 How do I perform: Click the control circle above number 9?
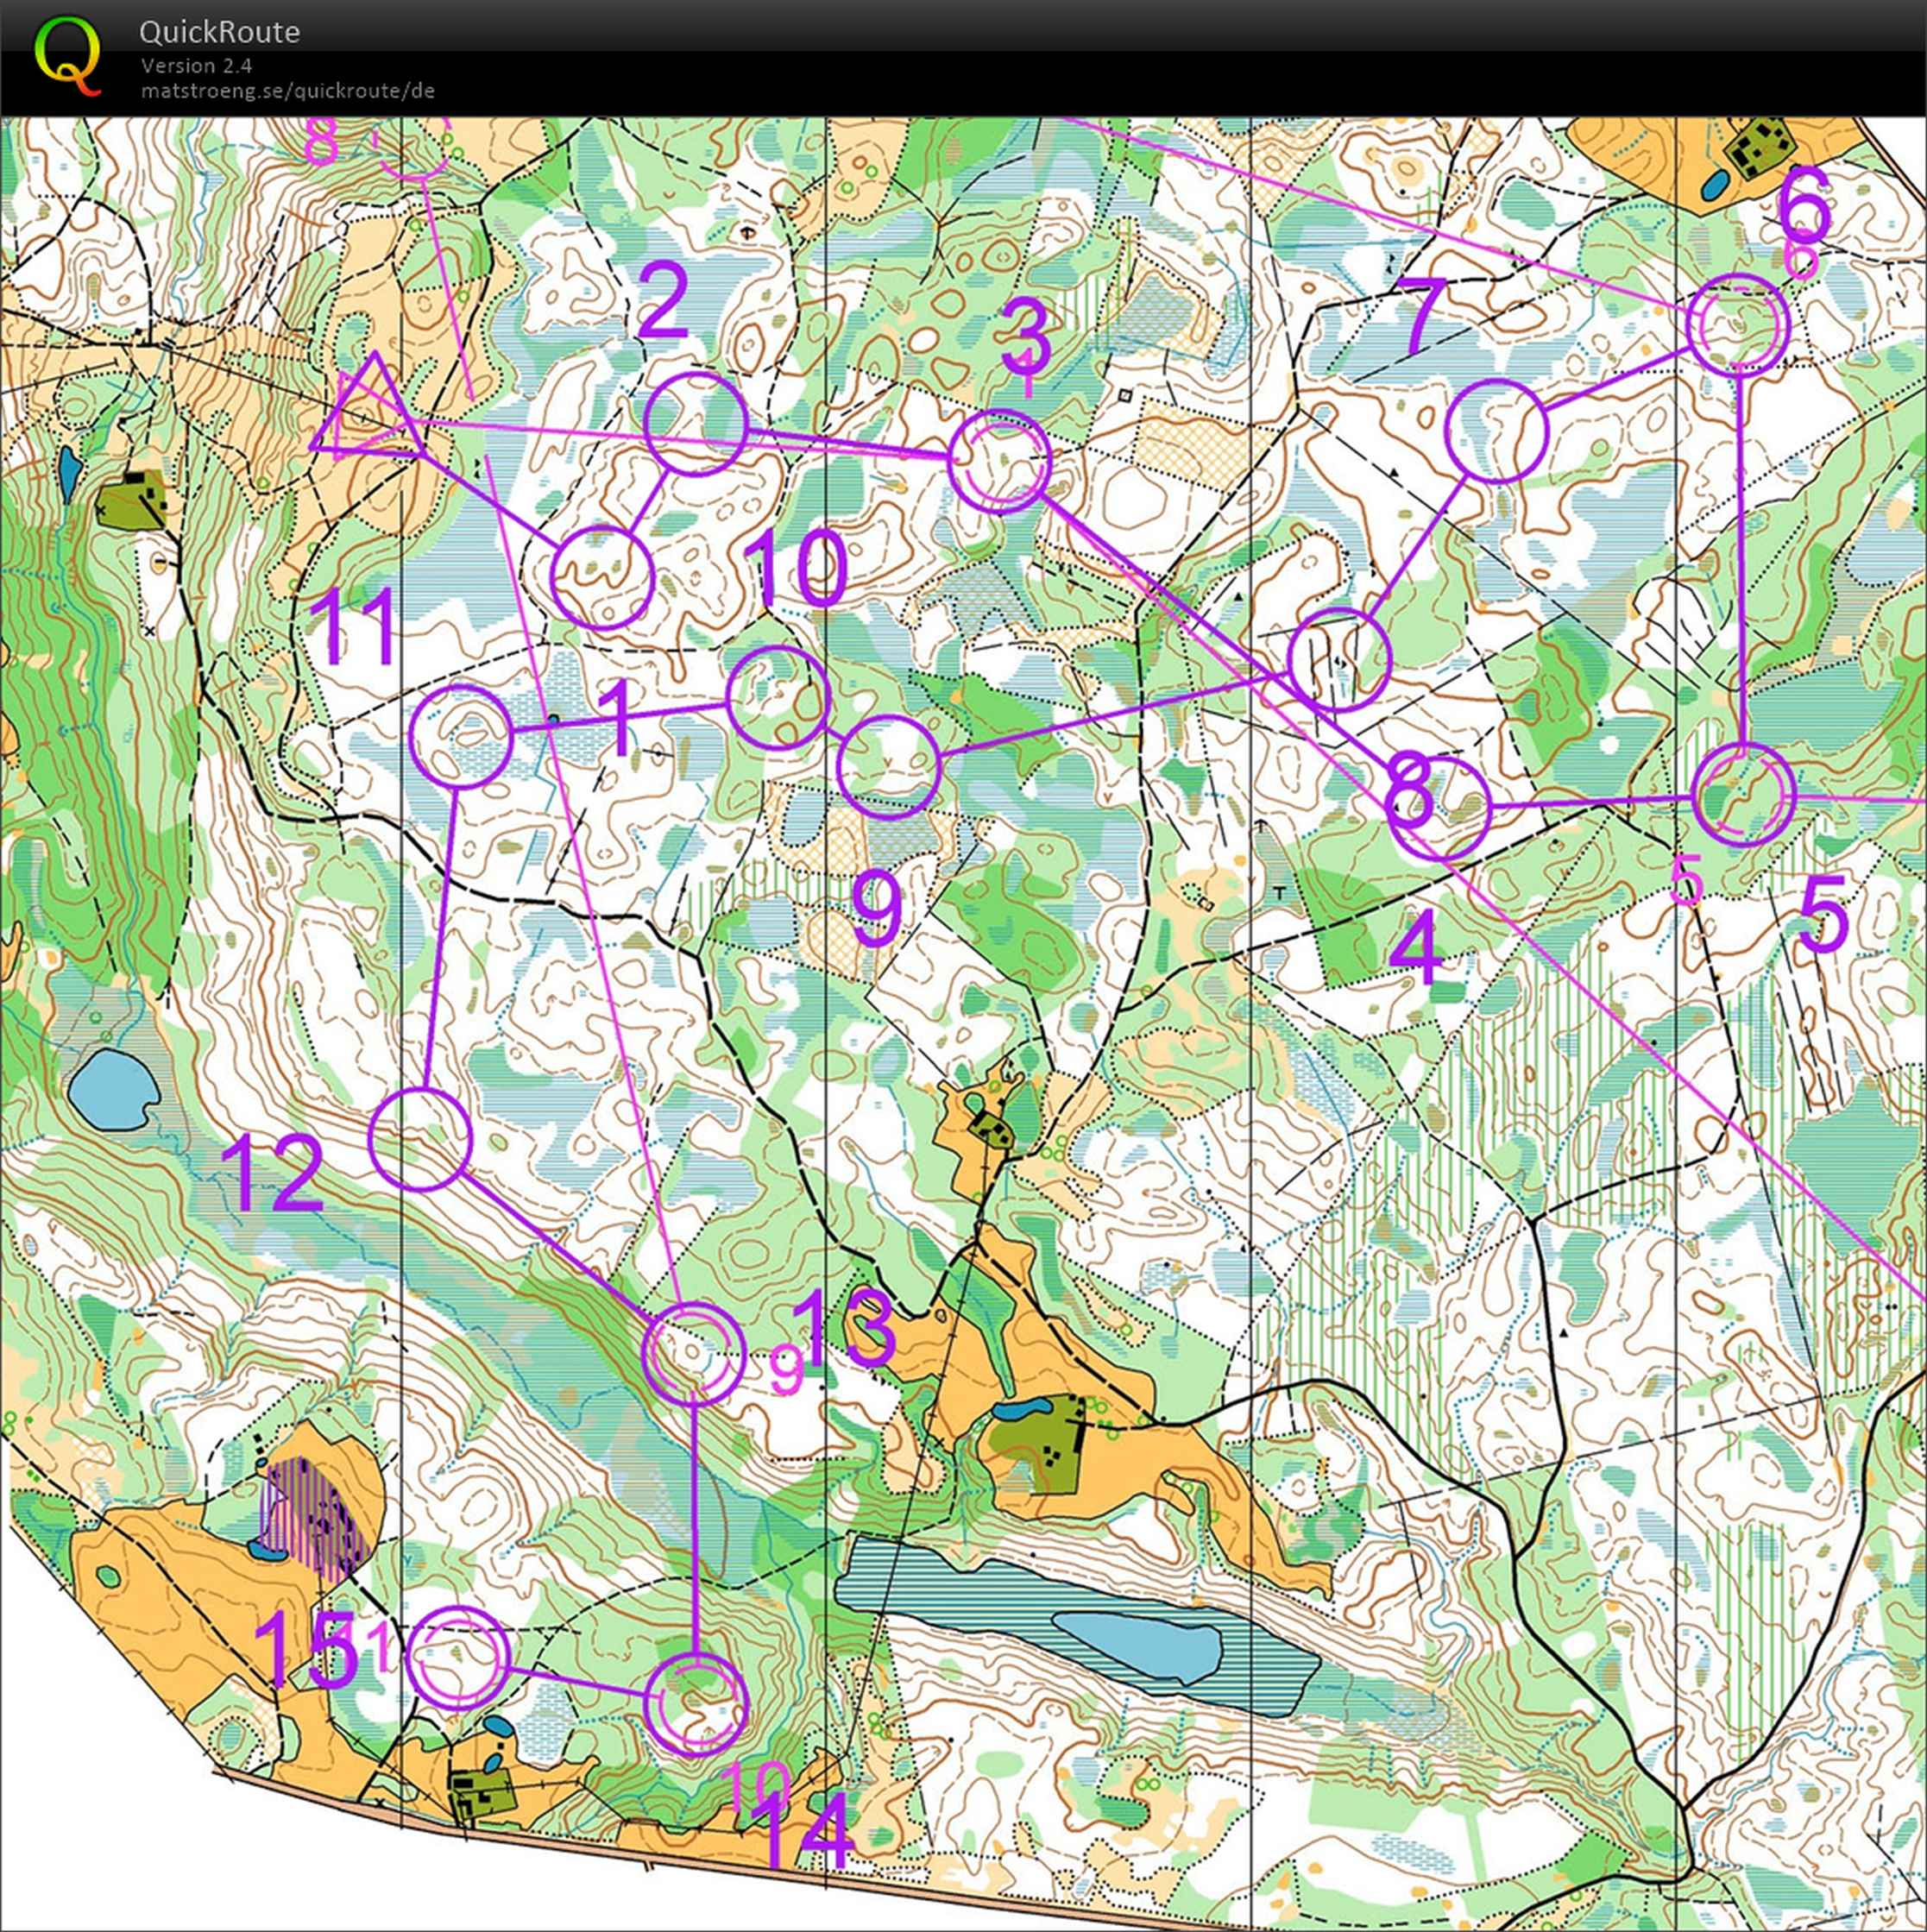coord(888,767)
